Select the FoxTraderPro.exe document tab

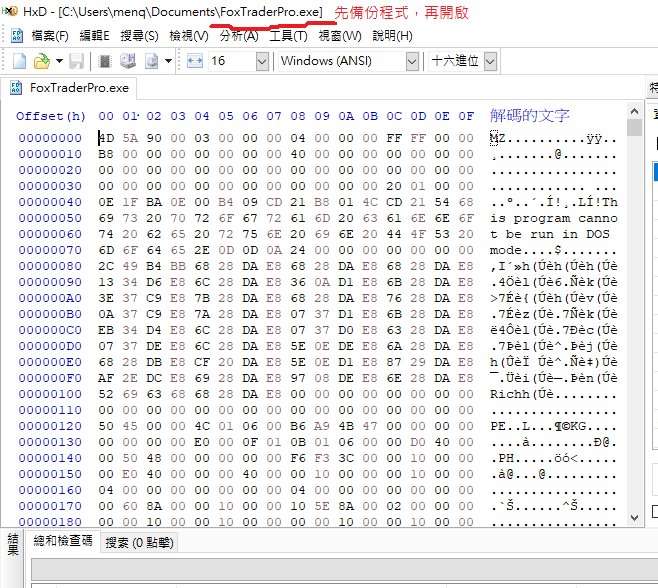[x=69, y=88]
